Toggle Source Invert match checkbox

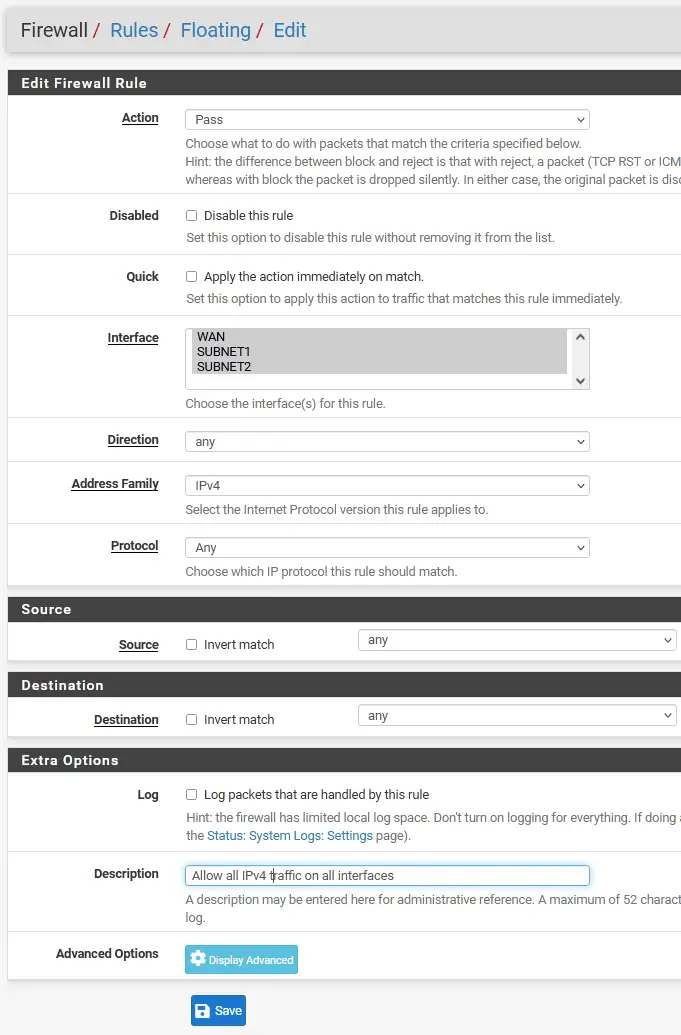click(x=192, y=645)
